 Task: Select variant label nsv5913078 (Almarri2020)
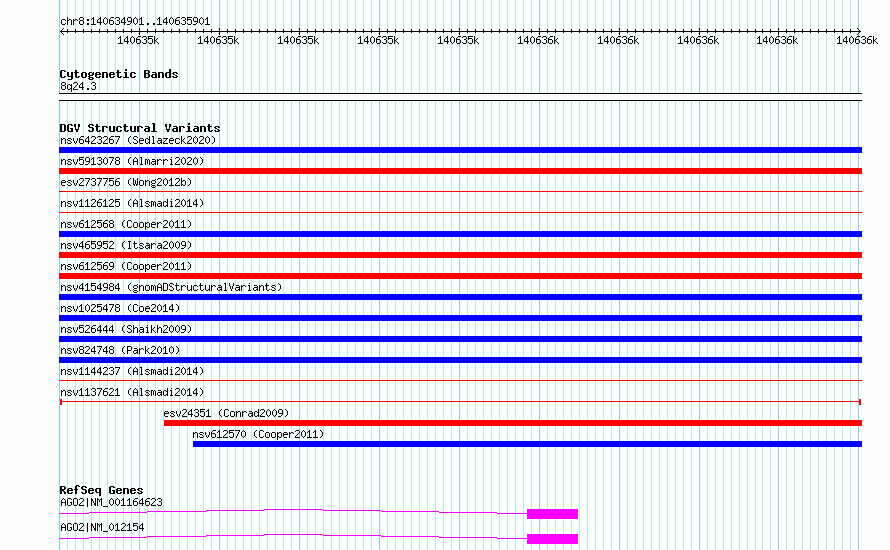132,161
